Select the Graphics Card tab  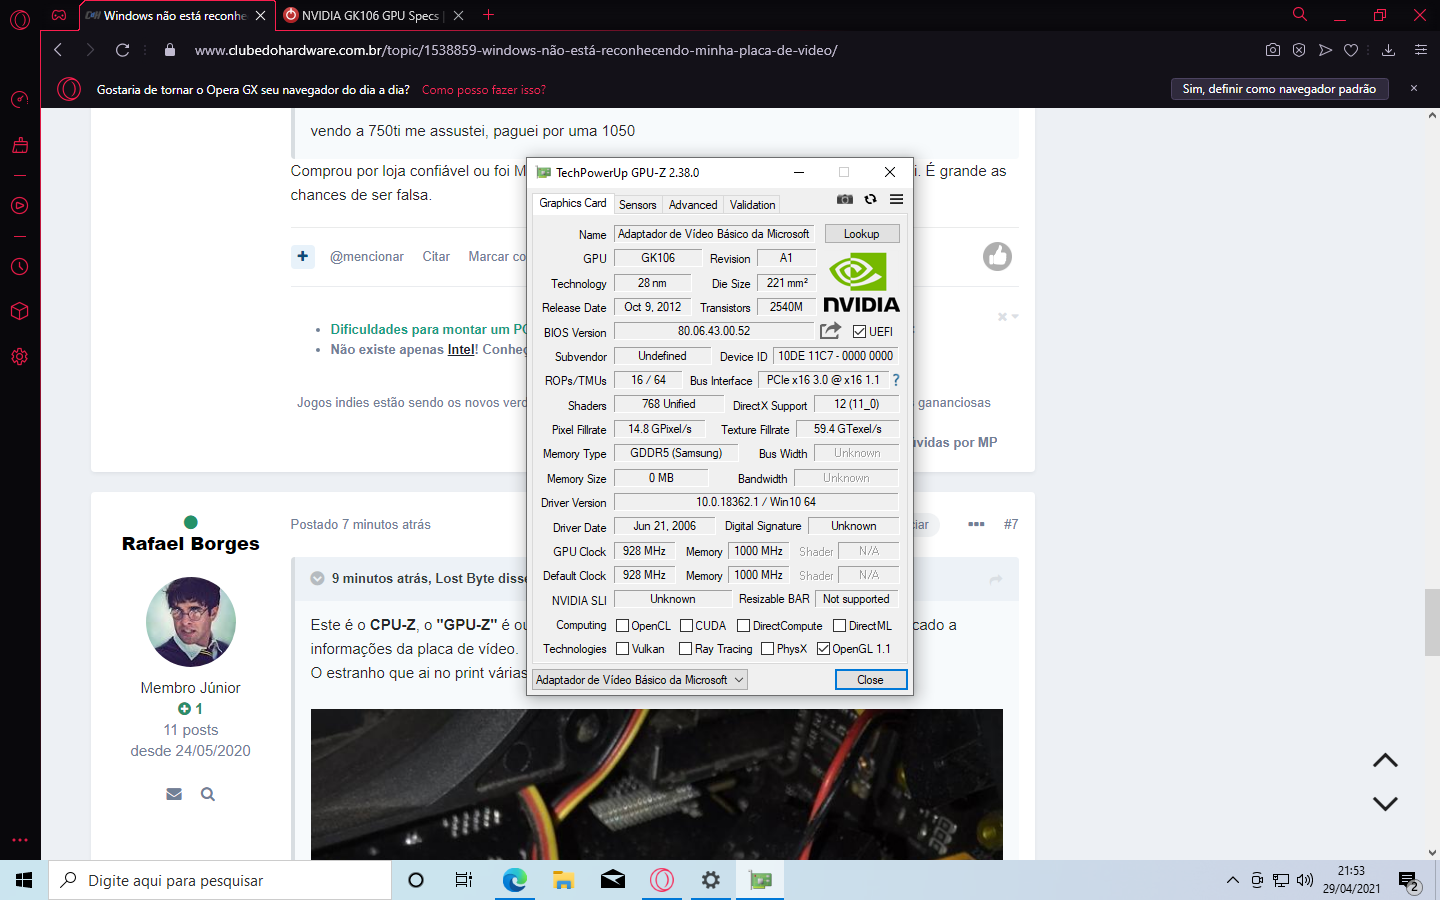pos(573,203)
